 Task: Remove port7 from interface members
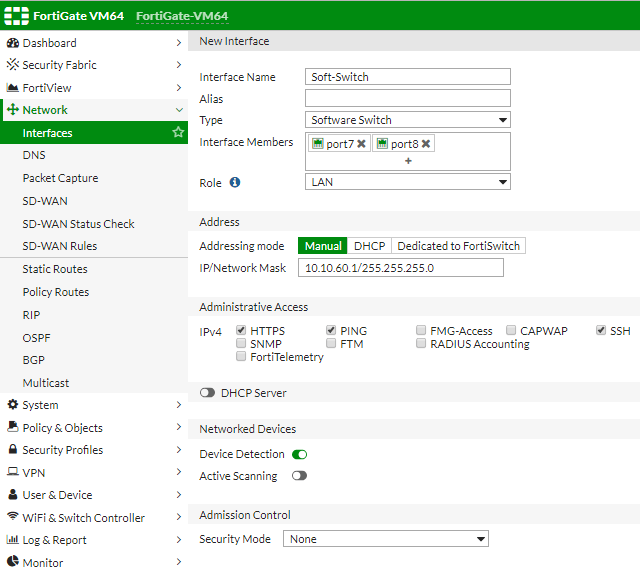(361, 144)
